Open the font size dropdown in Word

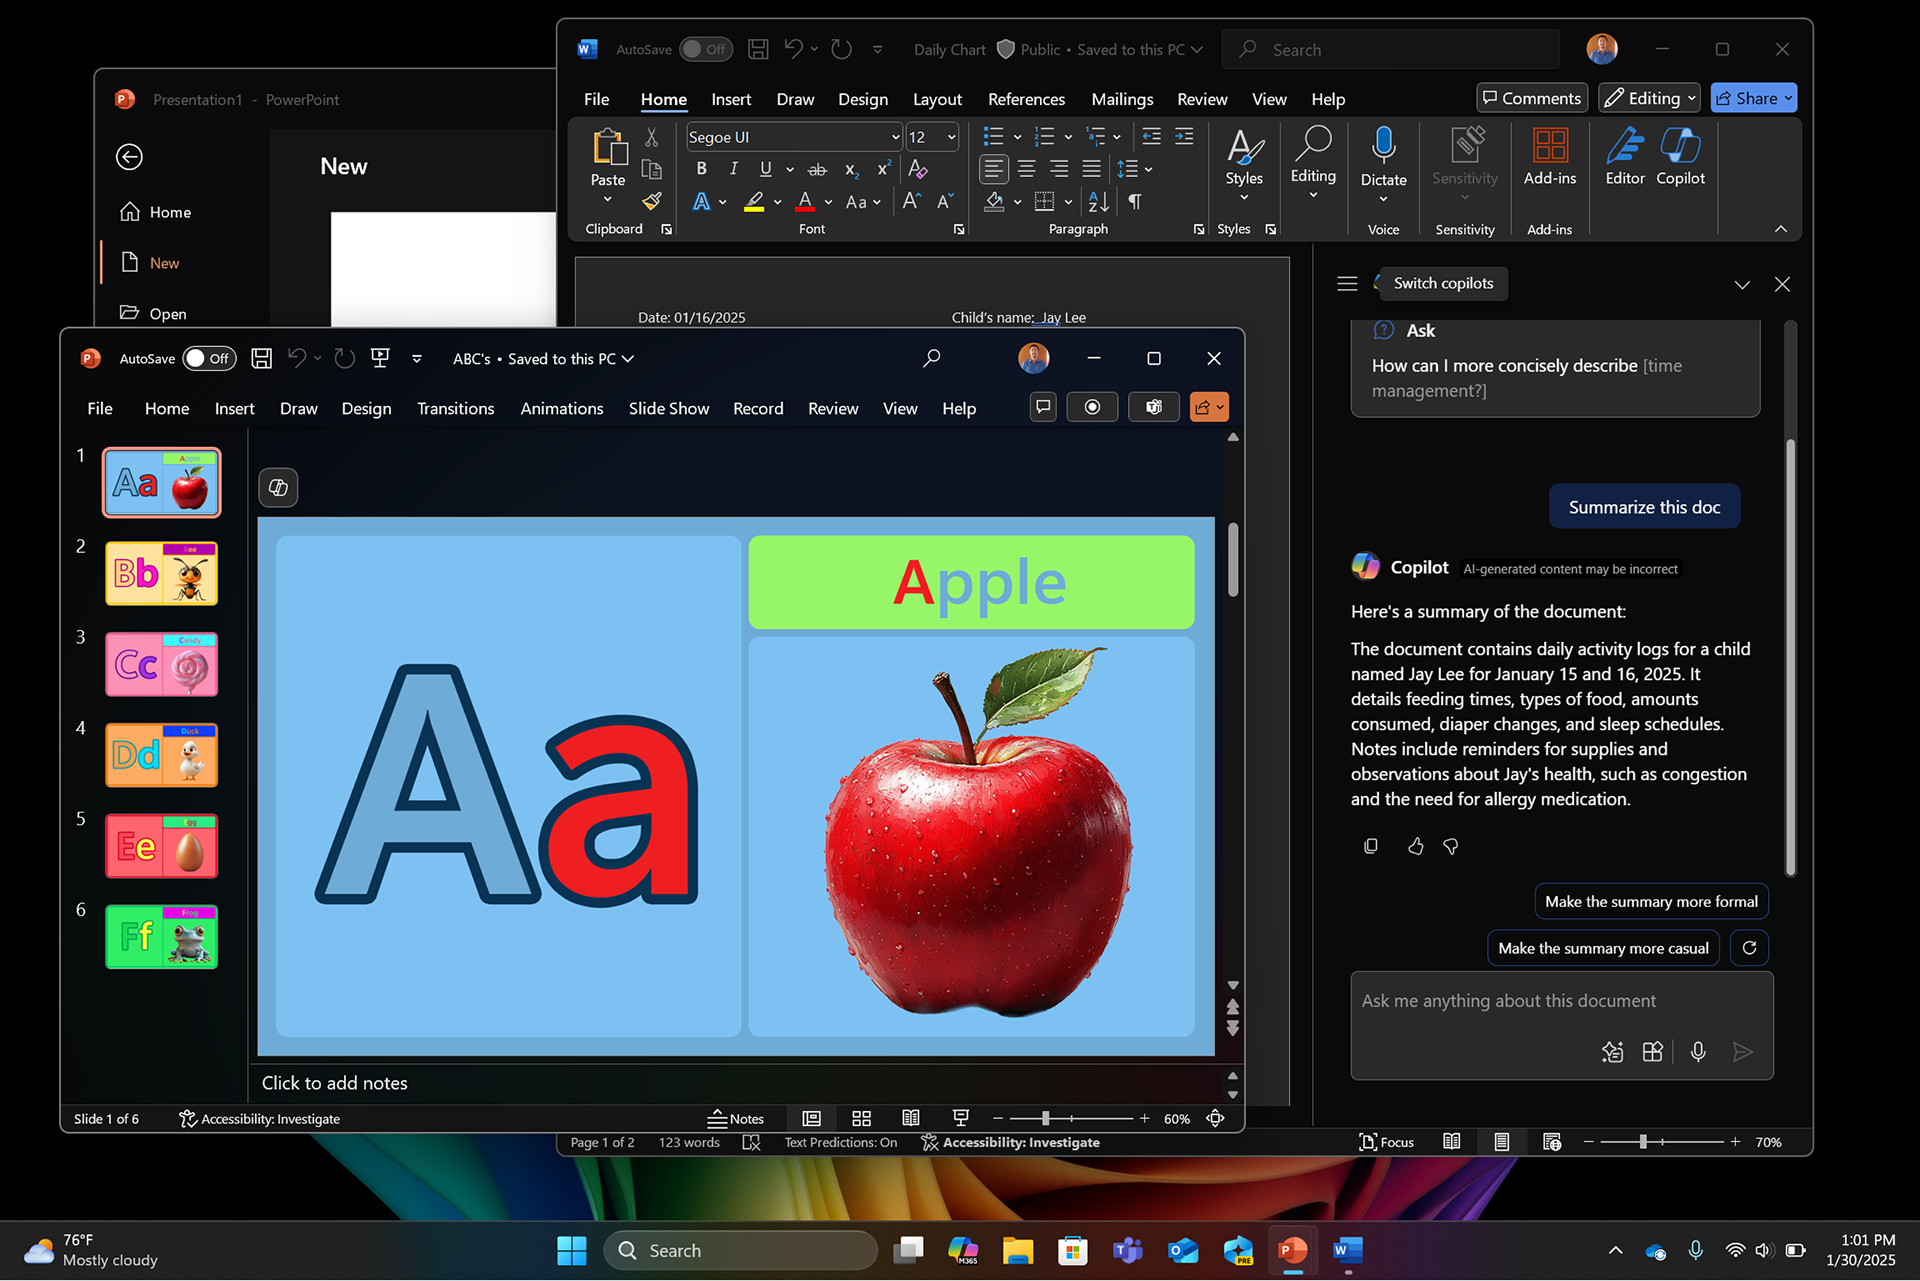[951, 137]
